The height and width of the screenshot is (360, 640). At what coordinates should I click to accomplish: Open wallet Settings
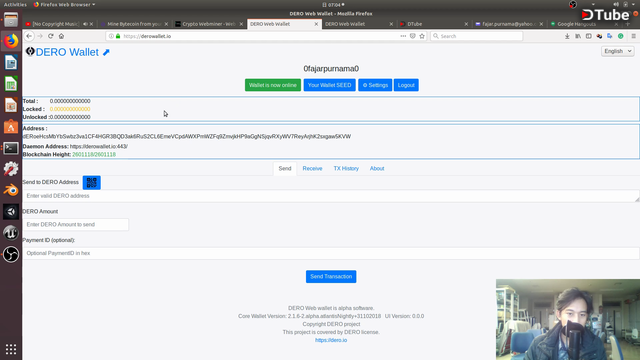click(x=375, y=85)
